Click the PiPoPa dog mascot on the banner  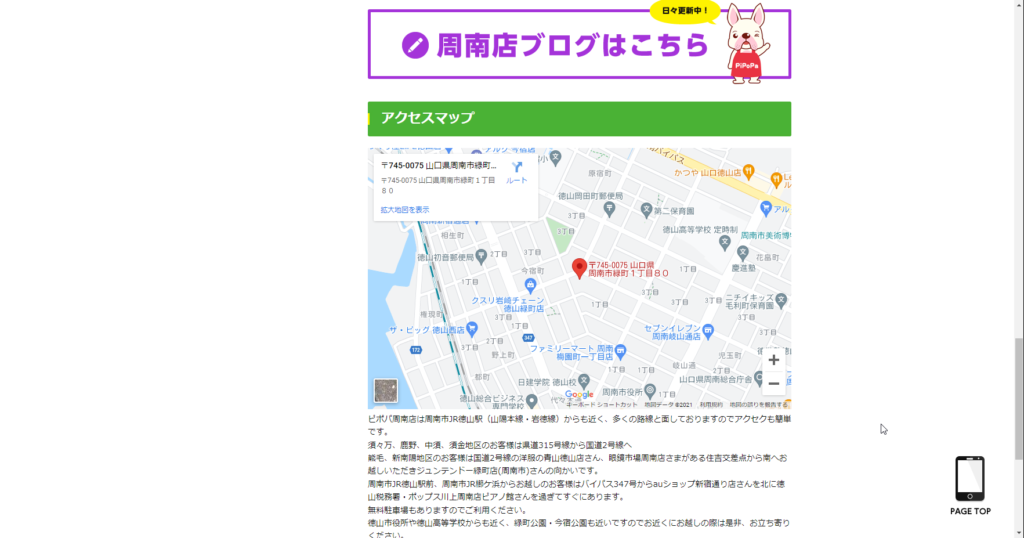[748, 44]
